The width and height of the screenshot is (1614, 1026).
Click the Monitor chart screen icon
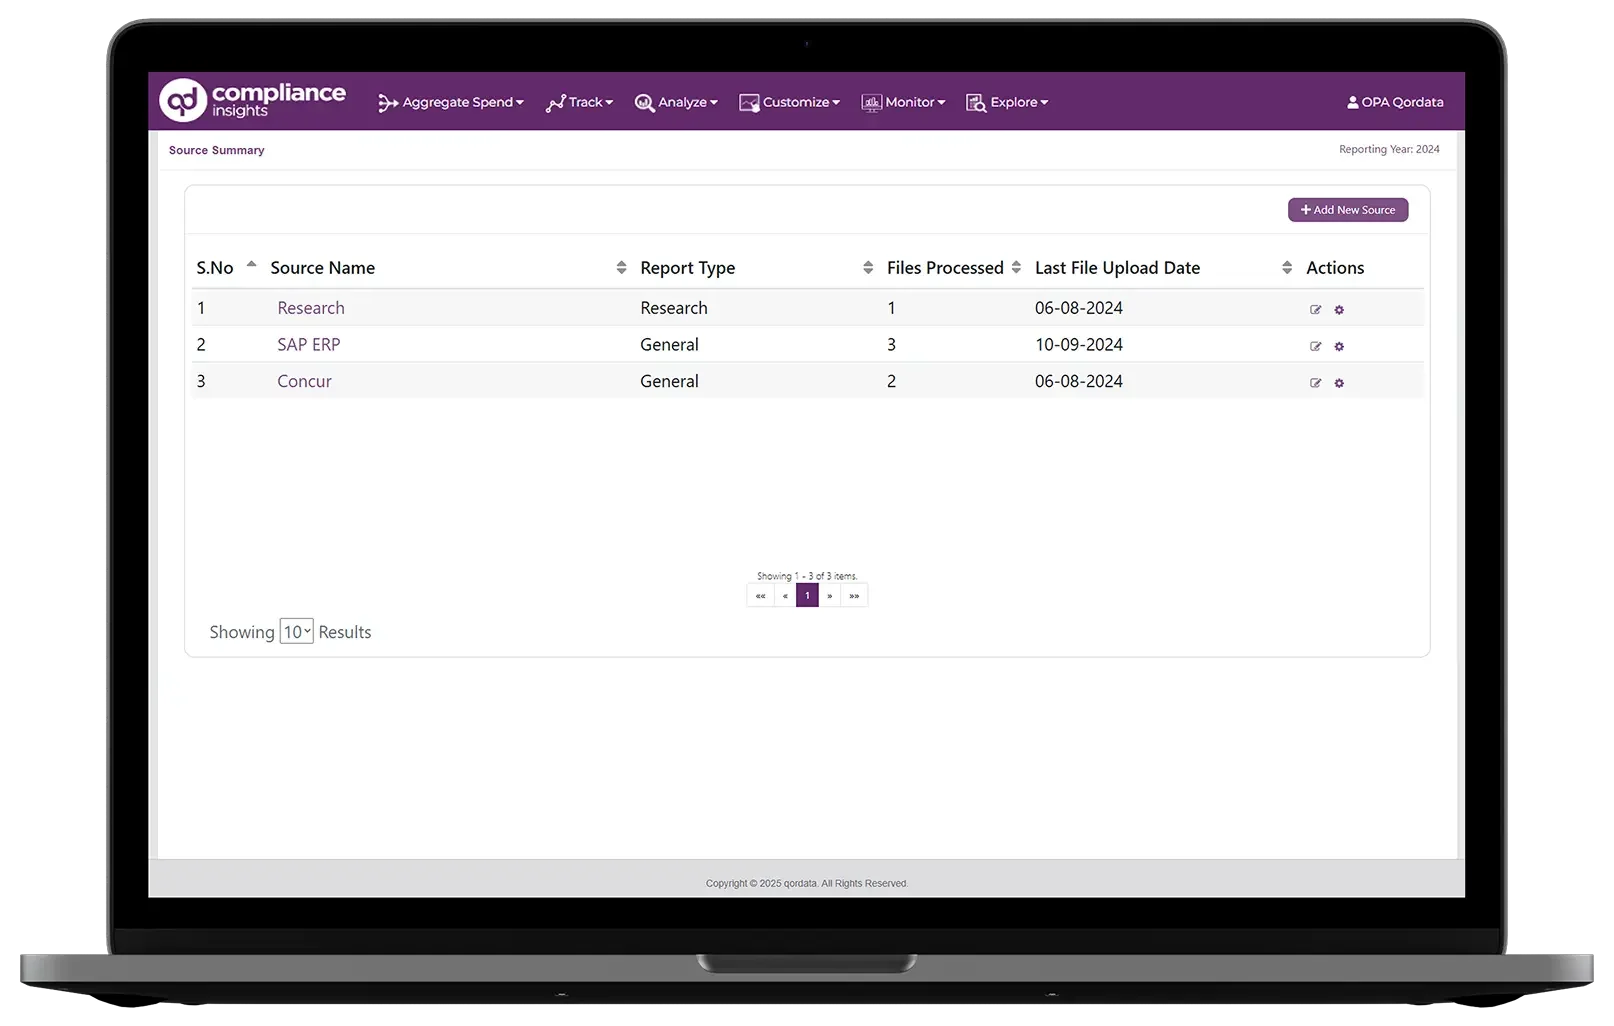pyautogui.click(x=872, y=103)
